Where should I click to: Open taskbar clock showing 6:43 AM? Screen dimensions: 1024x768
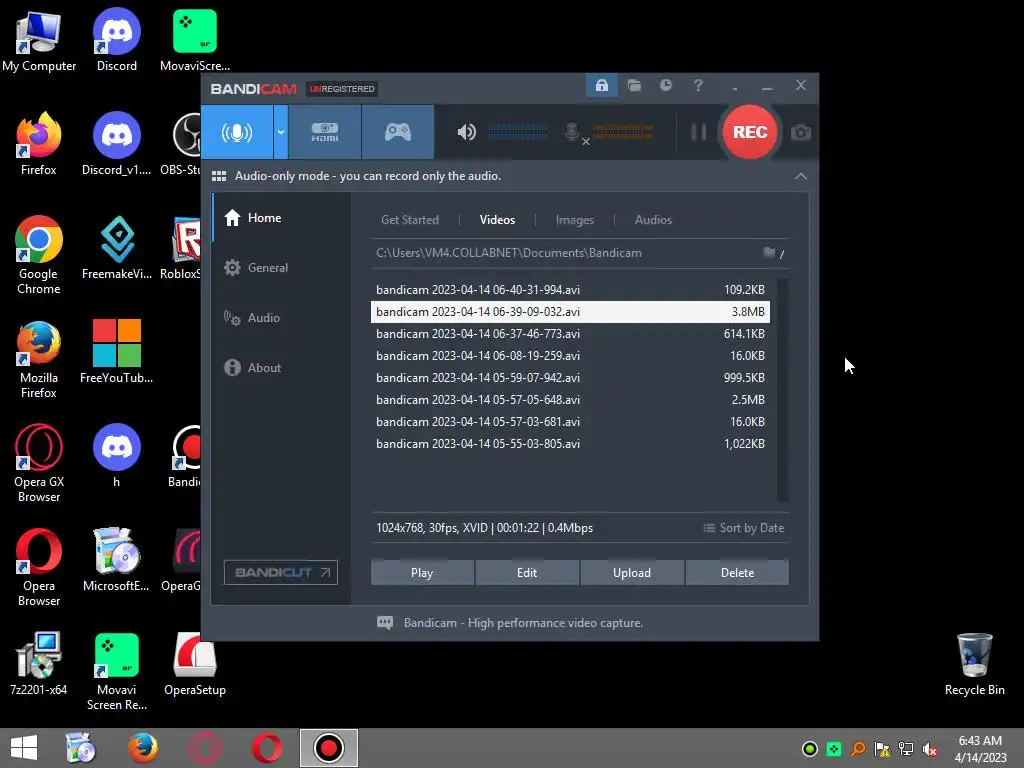[x=980, y=749]
